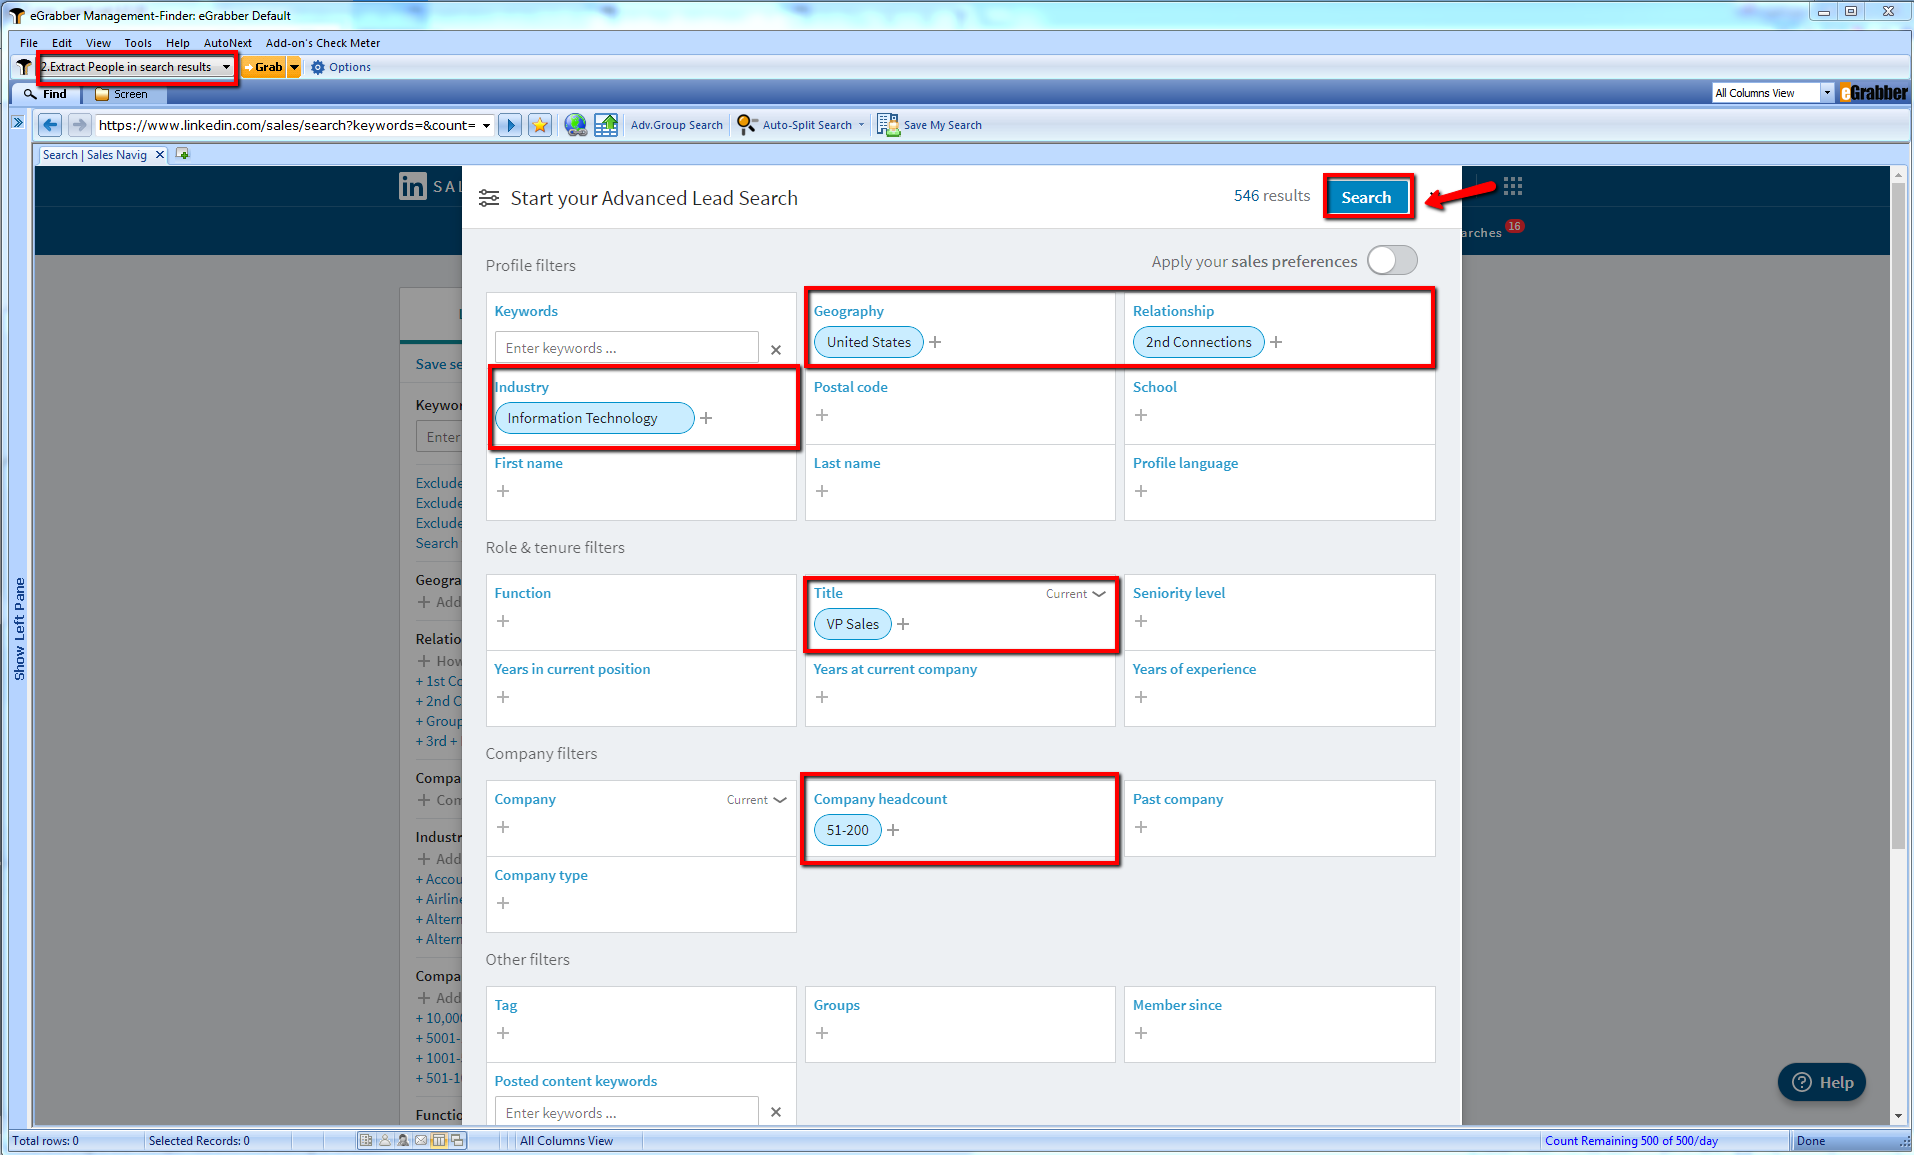Open the Edit menu

[62, 43]
